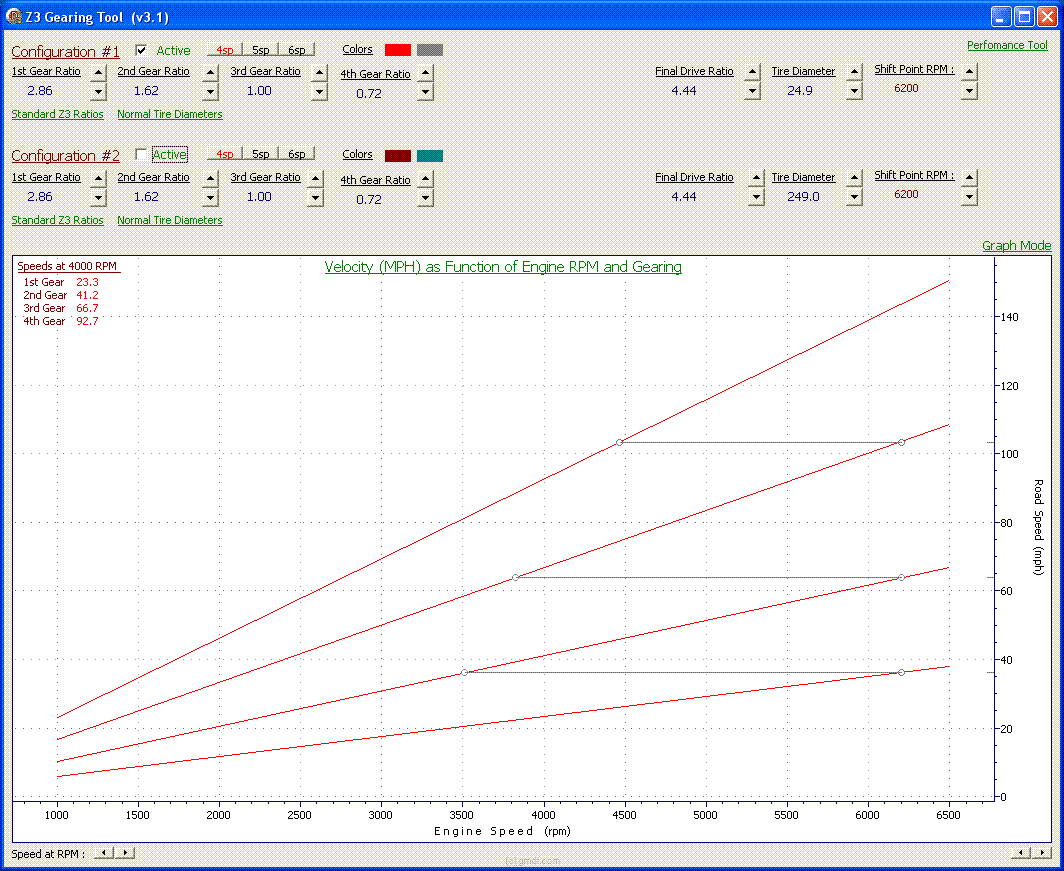Raise Configuration #1 Shift Point RPM

[969, 71]
